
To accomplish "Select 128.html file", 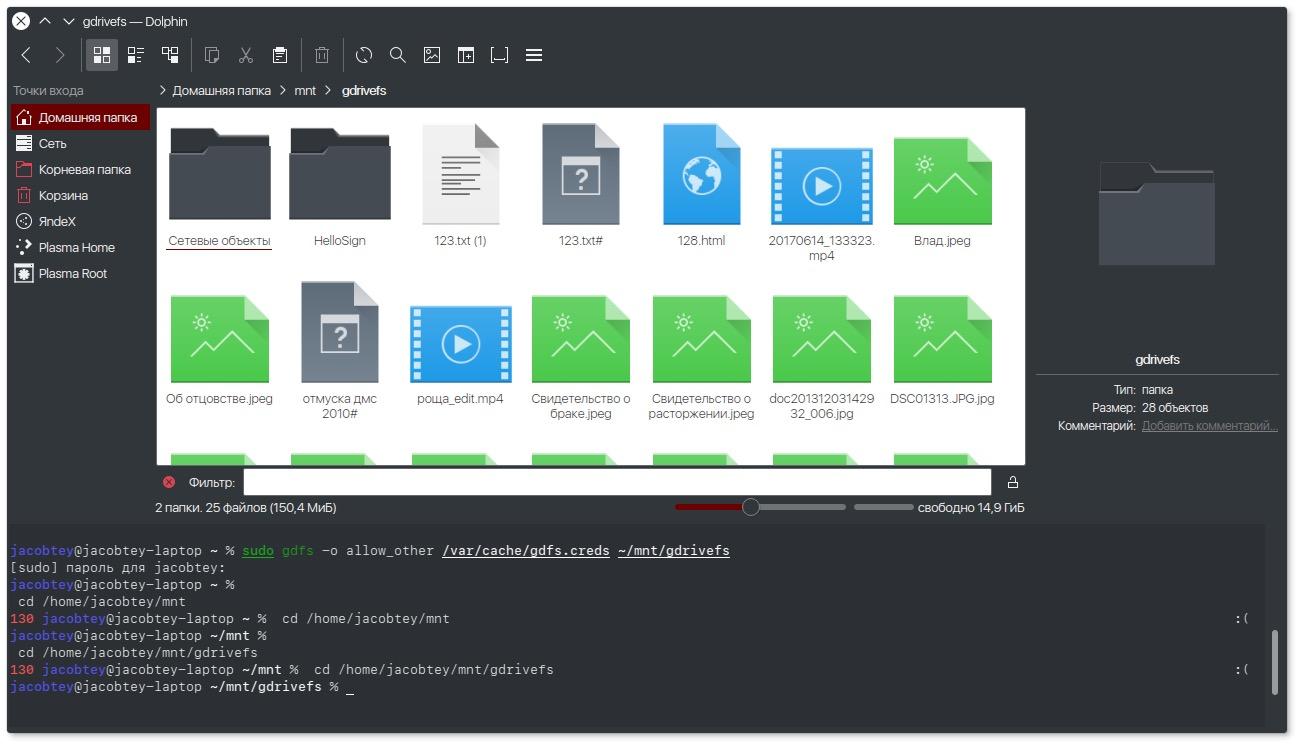I will [701, 185].
